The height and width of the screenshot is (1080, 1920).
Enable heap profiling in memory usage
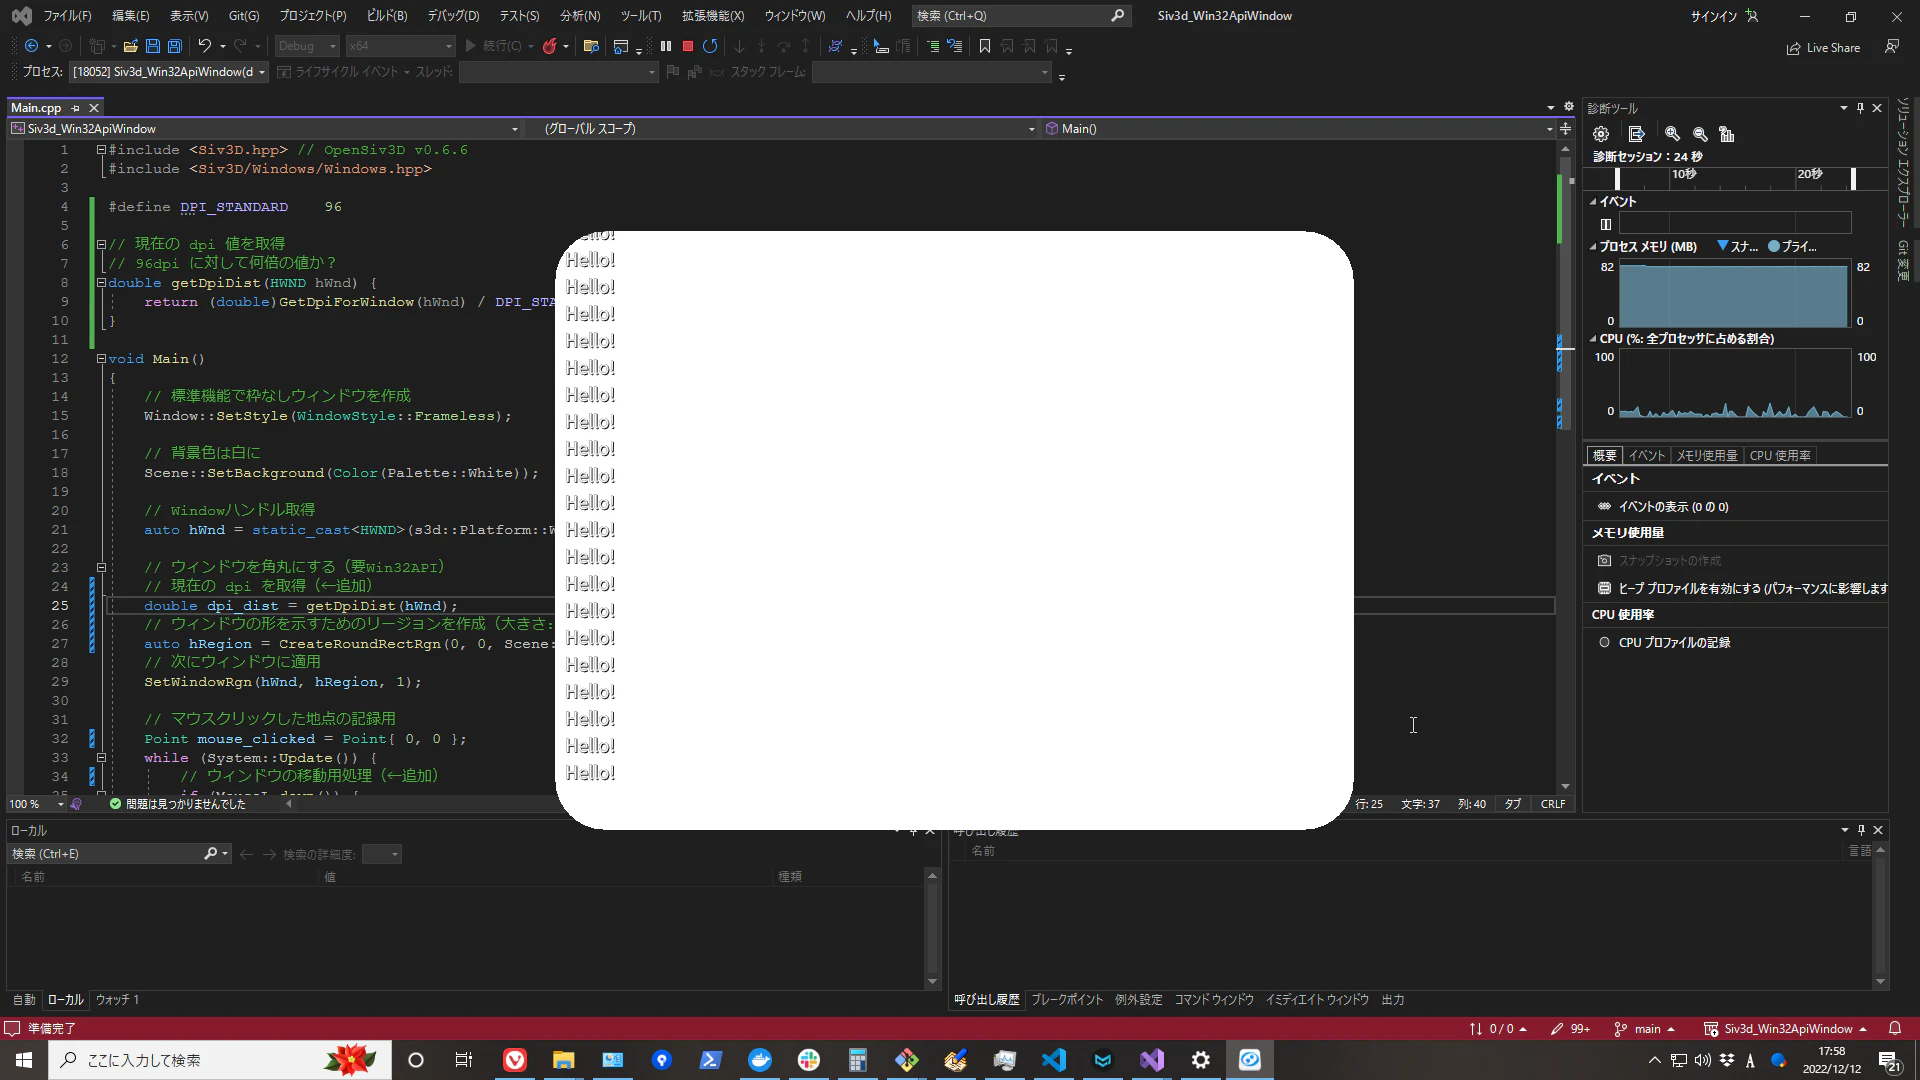pos(1741,589)
